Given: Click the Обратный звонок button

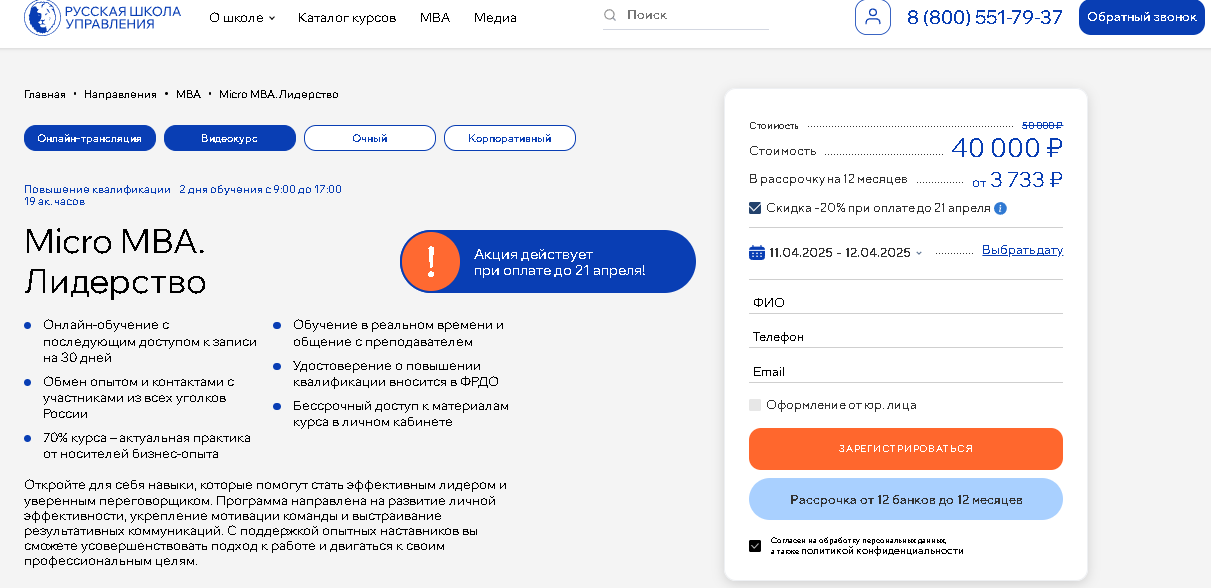Looking at the screenshot, I should click(1142, 17).
